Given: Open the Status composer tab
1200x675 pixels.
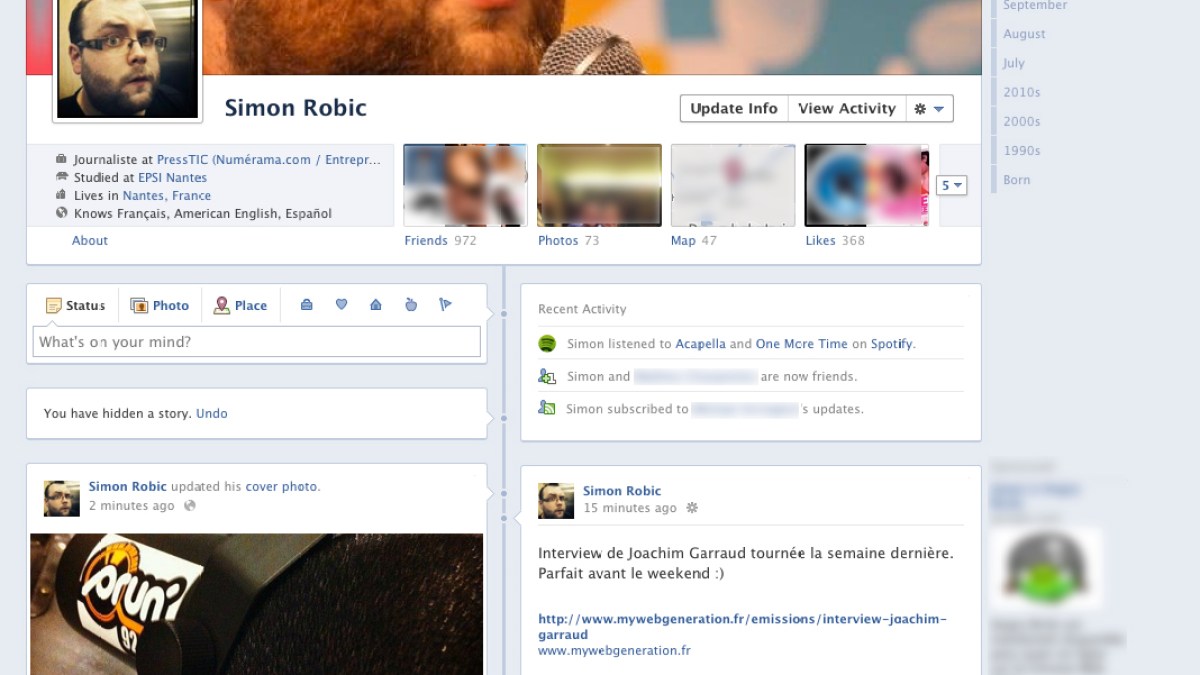Looking at the screenshot, I should 75,306.
